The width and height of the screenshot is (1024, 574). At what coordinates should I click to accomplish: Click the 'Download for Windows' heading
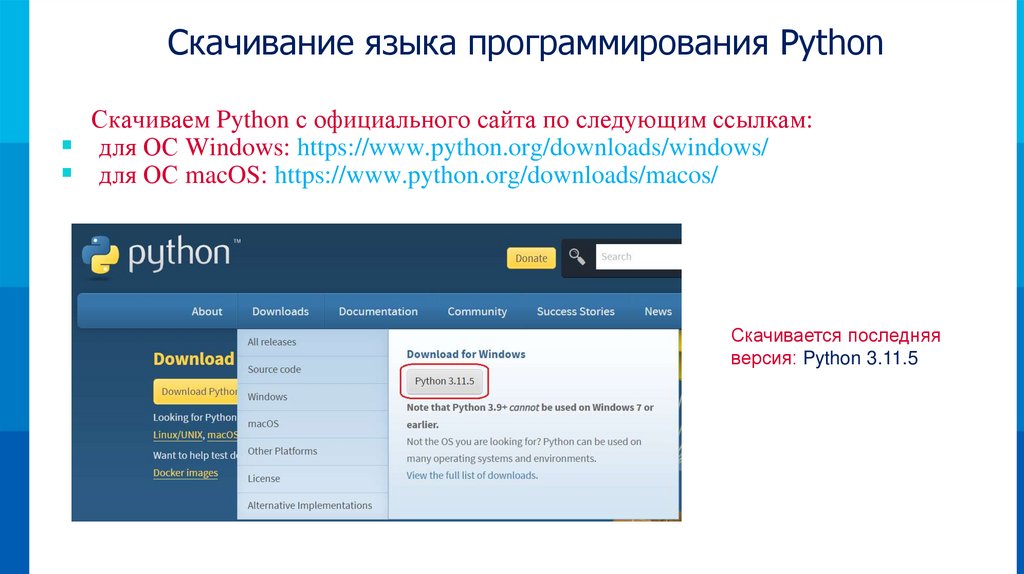[466, 354]
